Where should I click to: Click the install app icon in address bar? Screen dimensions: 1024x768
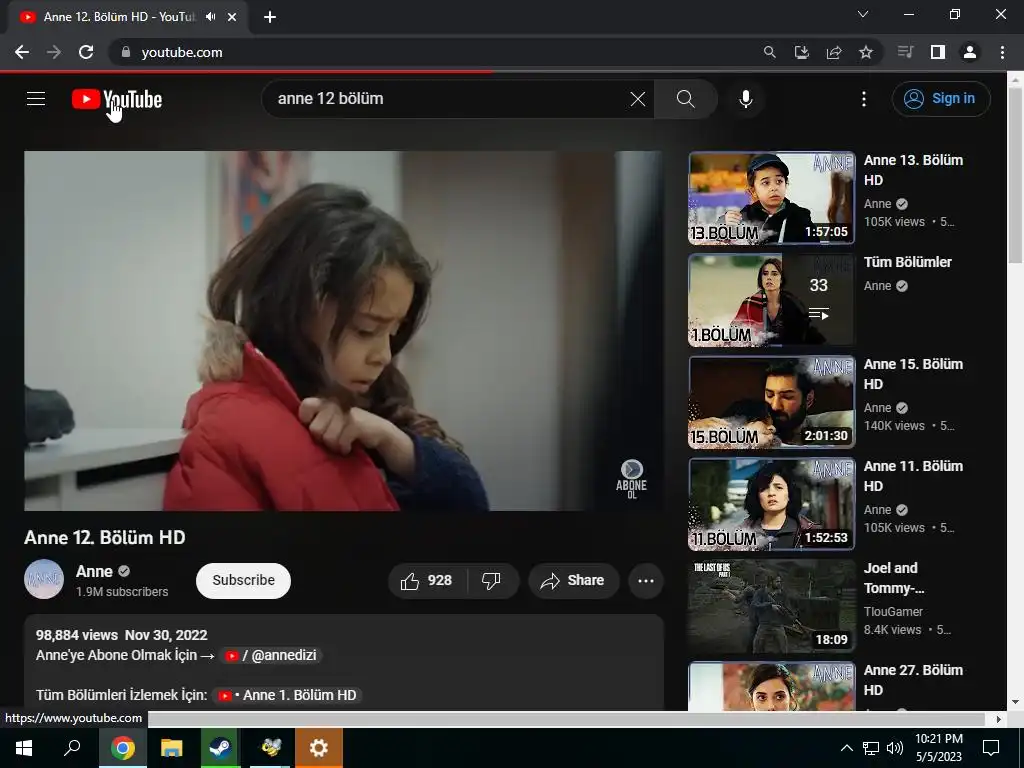click(x=802, y=52)
